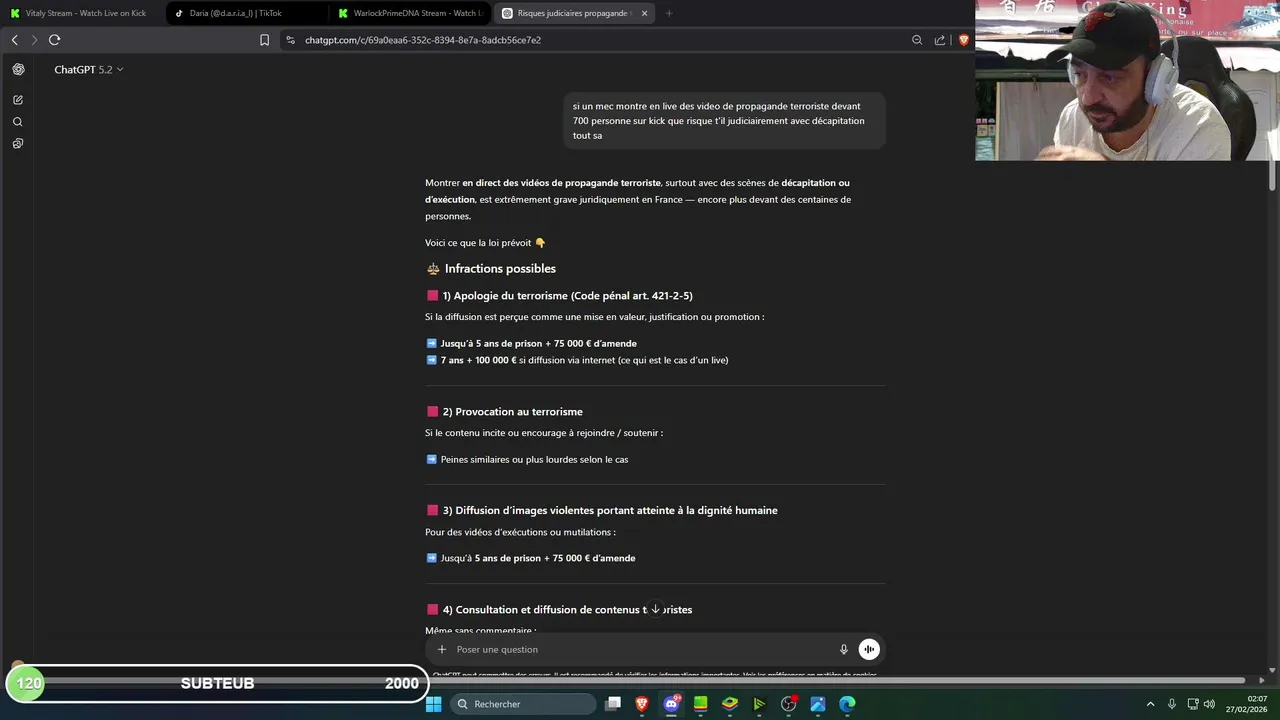Viewport: 1280px width, 720px height.
Task: Open the green arrow app in taskbar
Action: click(x=759, y=704)
